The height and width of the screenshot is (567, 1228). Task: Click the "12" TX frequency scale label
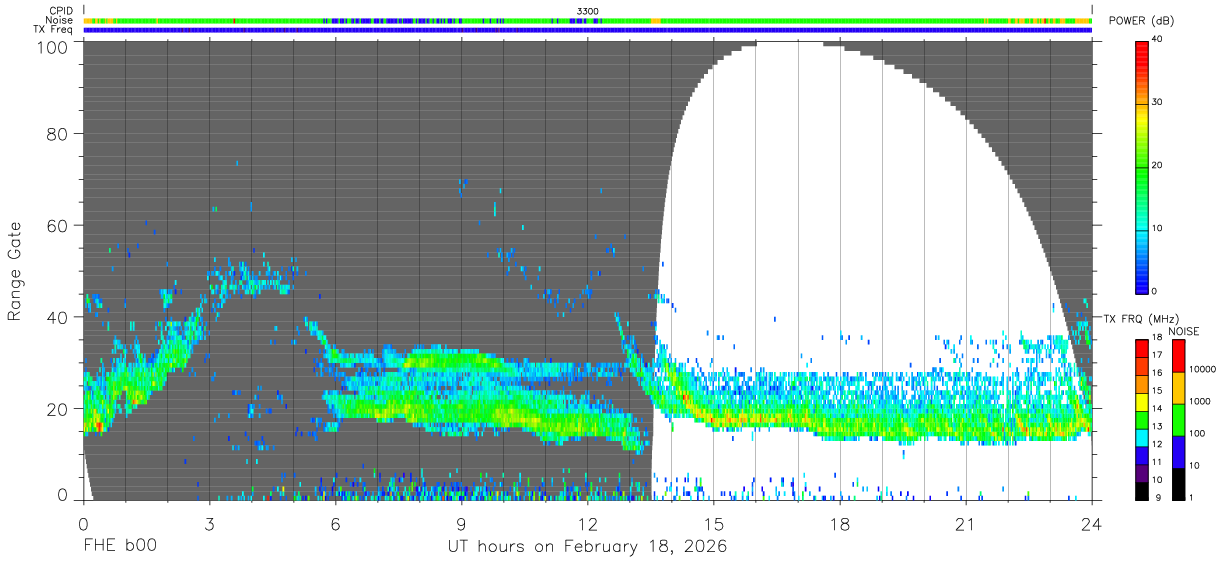click(x=1159, y=446)
